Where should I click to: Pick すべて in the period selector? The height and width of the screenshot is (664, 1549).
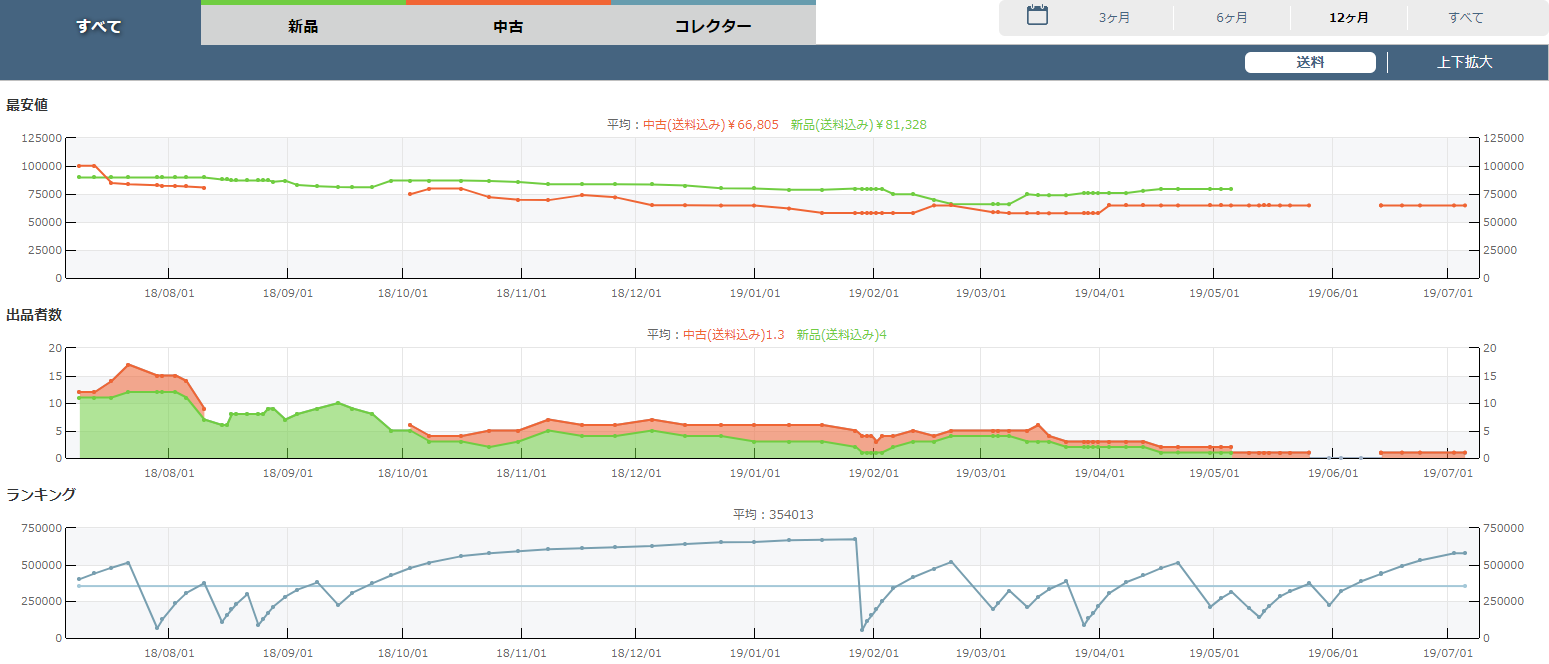click(1465, 18)
